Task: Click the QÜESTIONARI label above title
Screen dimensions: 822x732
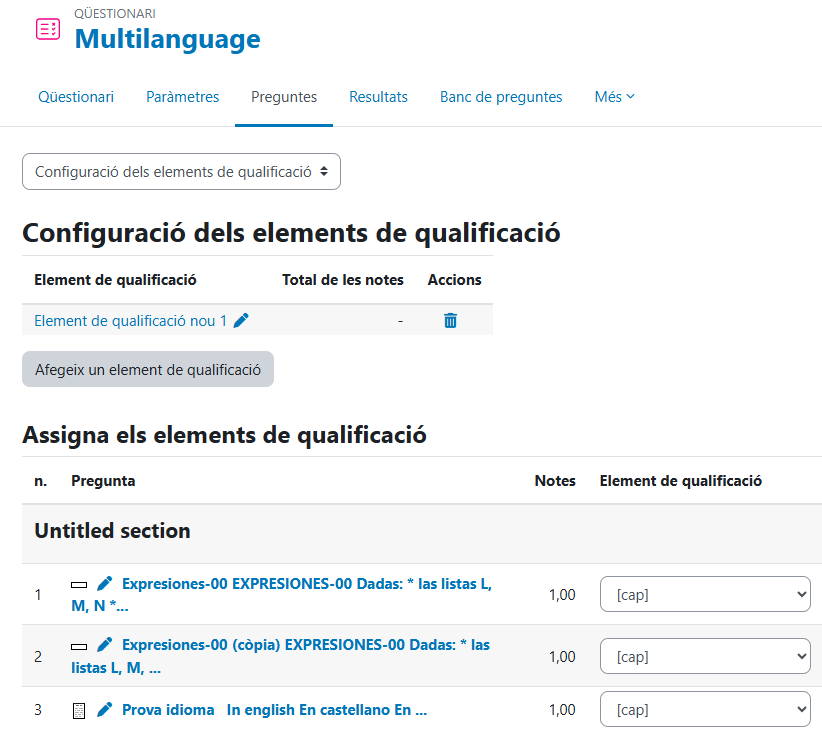Action: tap(115, 13)
